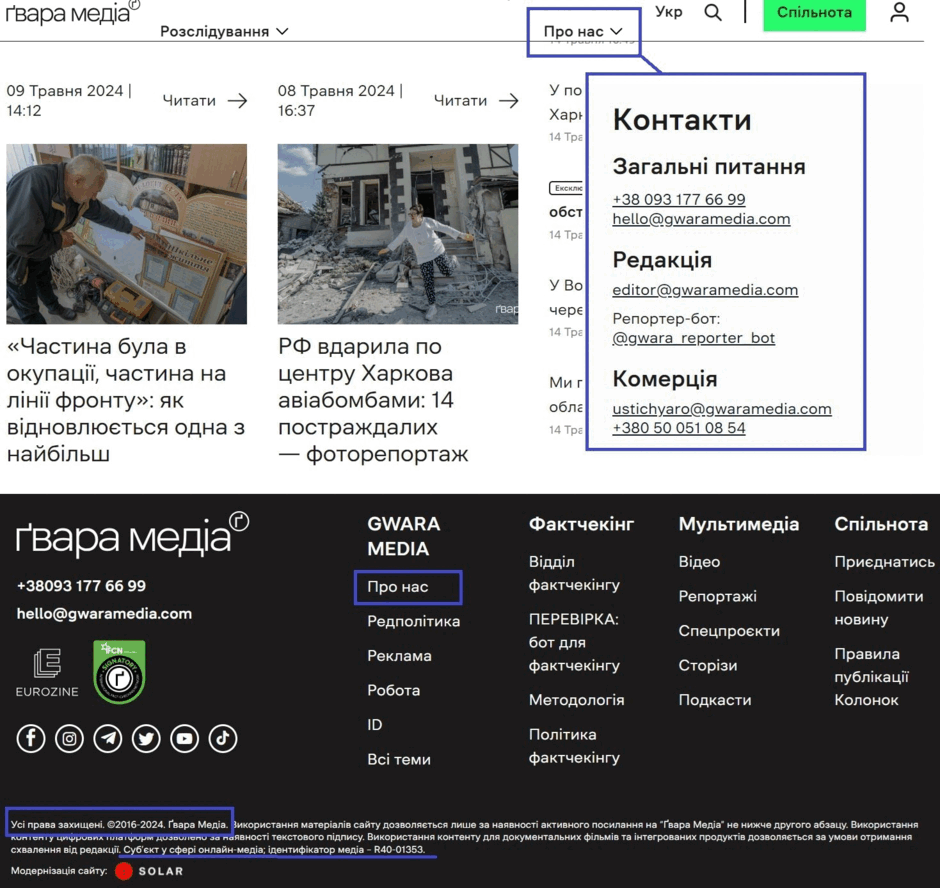The image size is (940, 888).
Task: Open the Kharkiv bombing photo report image
Action: click(x=397, y=234)
